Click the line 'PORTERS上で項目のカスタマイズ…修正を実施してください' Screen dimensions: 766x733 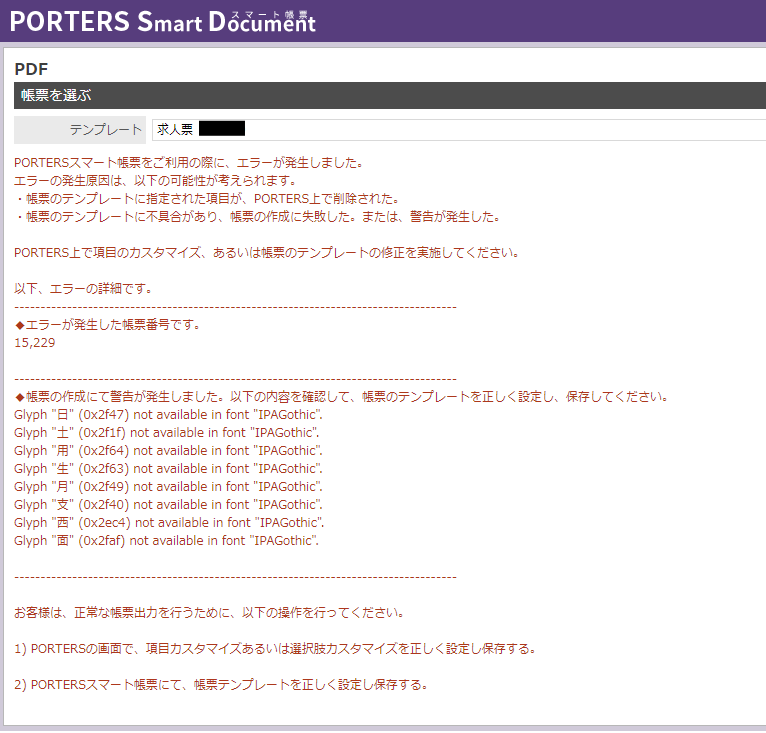[x=267, y=253]
